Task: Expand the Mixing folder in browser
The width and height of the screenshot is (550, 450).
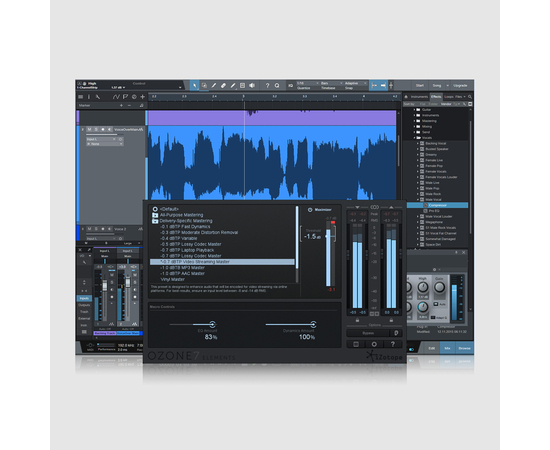Action: point(414,126)
